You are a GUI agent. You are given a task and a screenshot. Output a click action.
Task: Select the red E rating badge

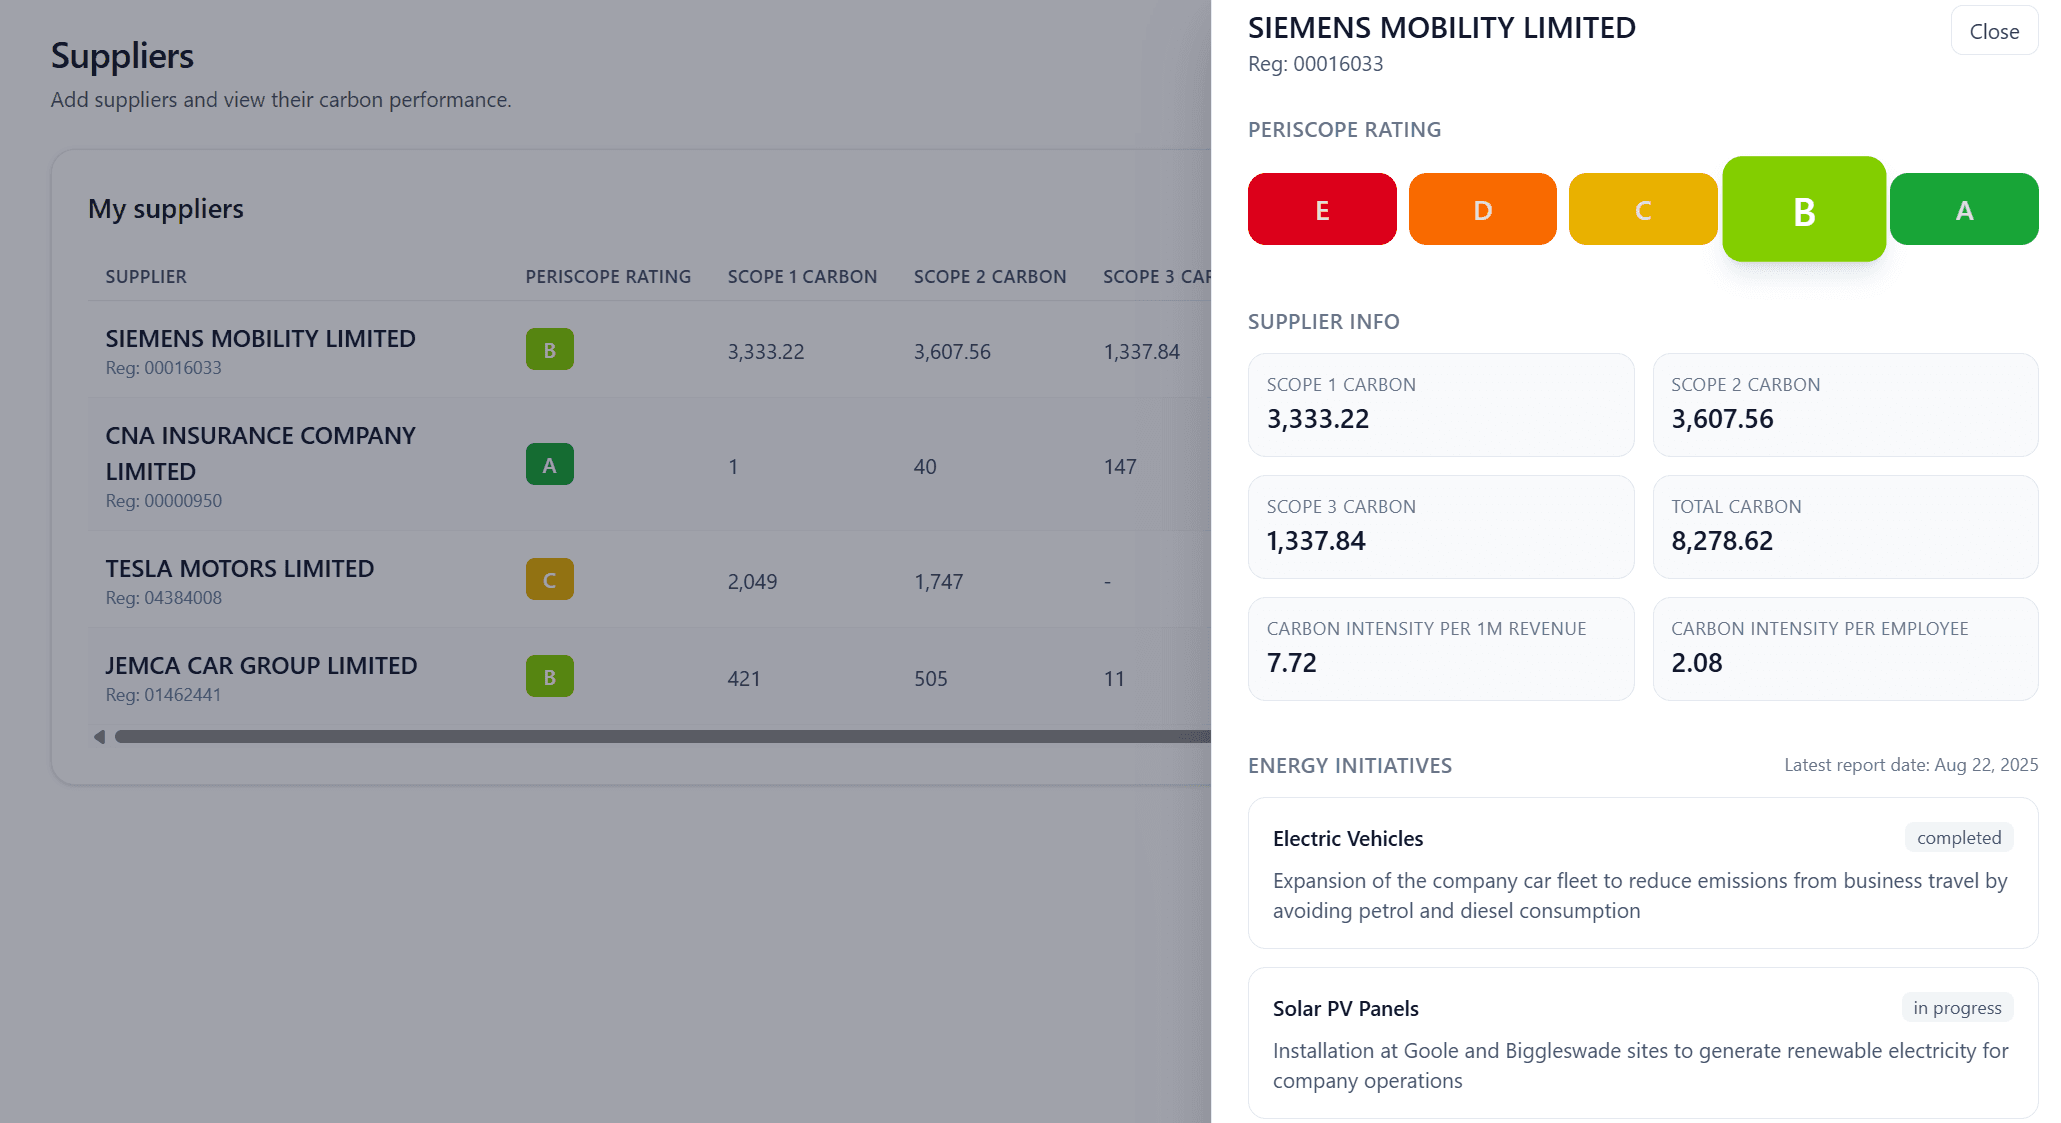click(x=1322, y=209)
